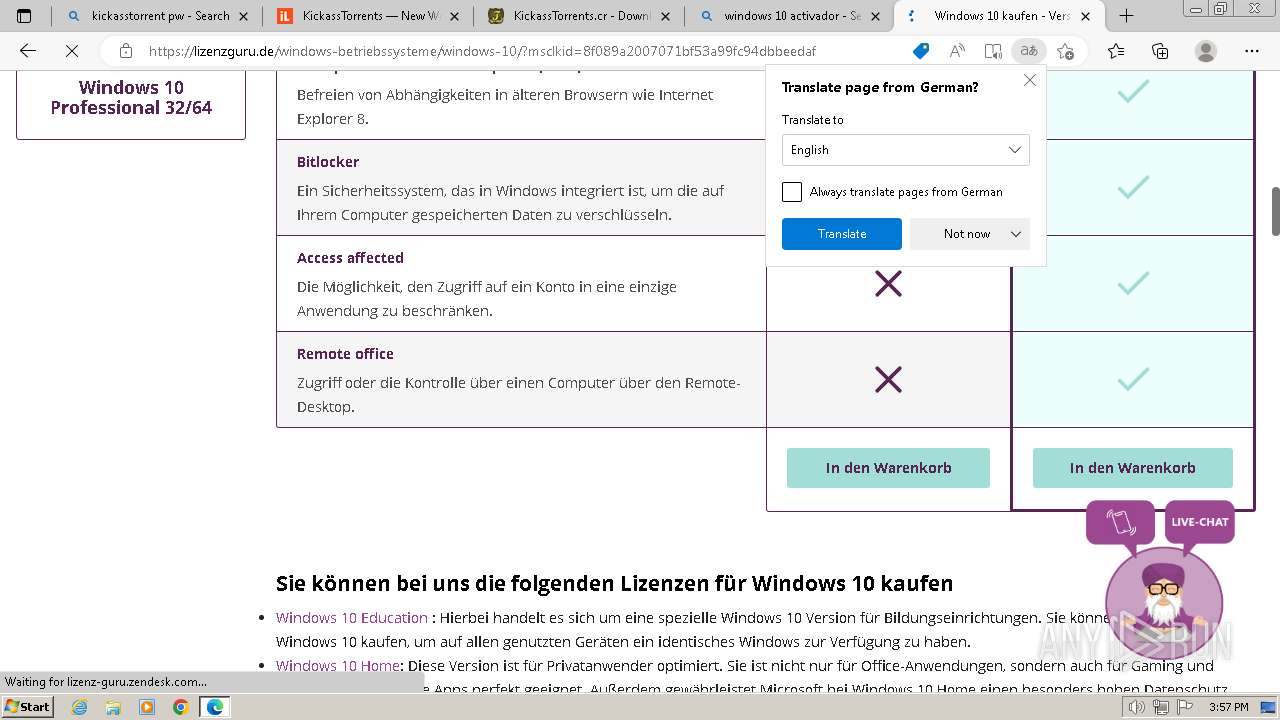
Task: Click the phone callback bubble icon
Action: (1121, 523)
